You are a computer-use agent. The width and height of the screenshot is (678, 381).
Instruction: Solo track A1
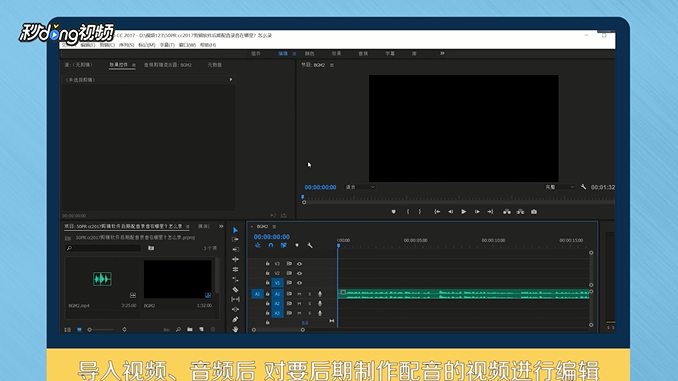(310, 294)
